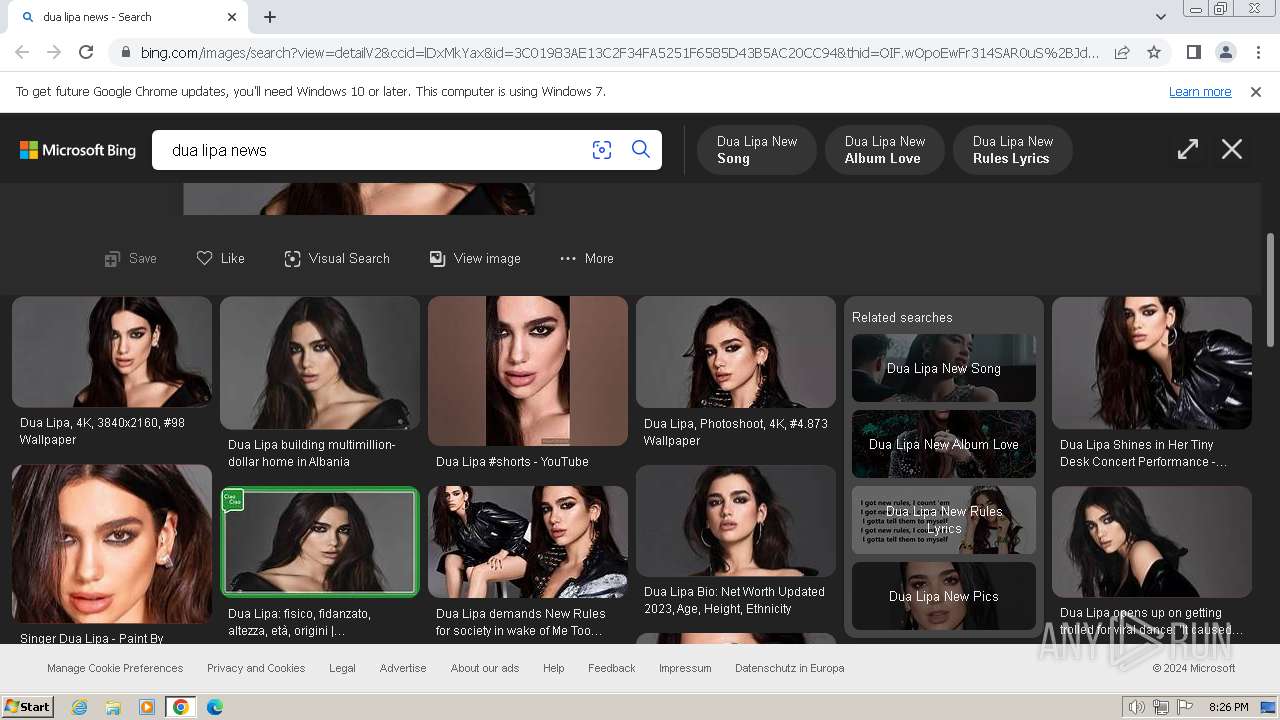Open the Legal footer link
The width and height of the screenshot is (1280, 720).
[342, 668]
